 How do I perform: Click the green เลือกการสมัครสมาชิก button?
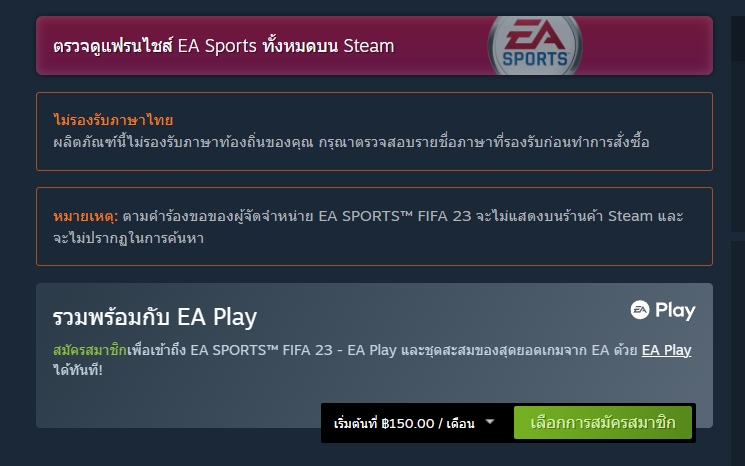click(602, 423)
